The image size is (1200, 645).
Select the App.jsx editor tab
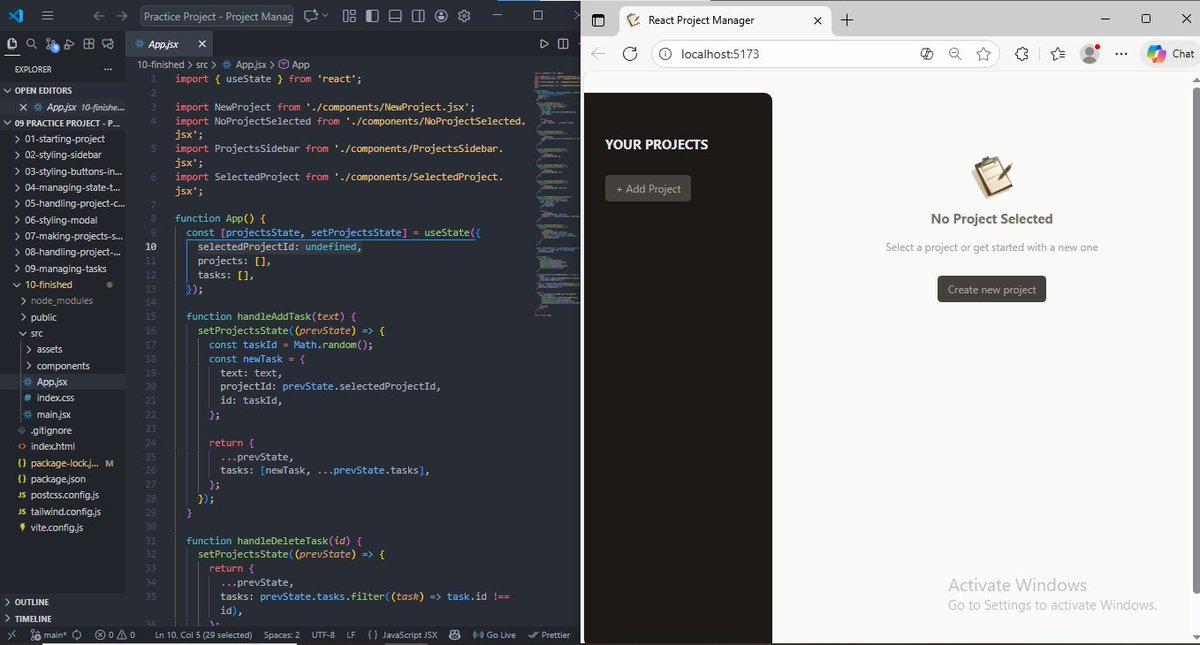pyautogui.click(x=166, y=43)
